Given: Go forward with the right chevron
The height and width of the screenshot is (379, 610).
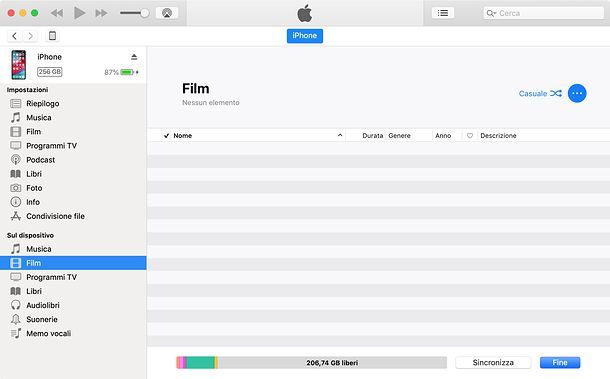Looking at the screenshot, I should [x=30, y=36].
